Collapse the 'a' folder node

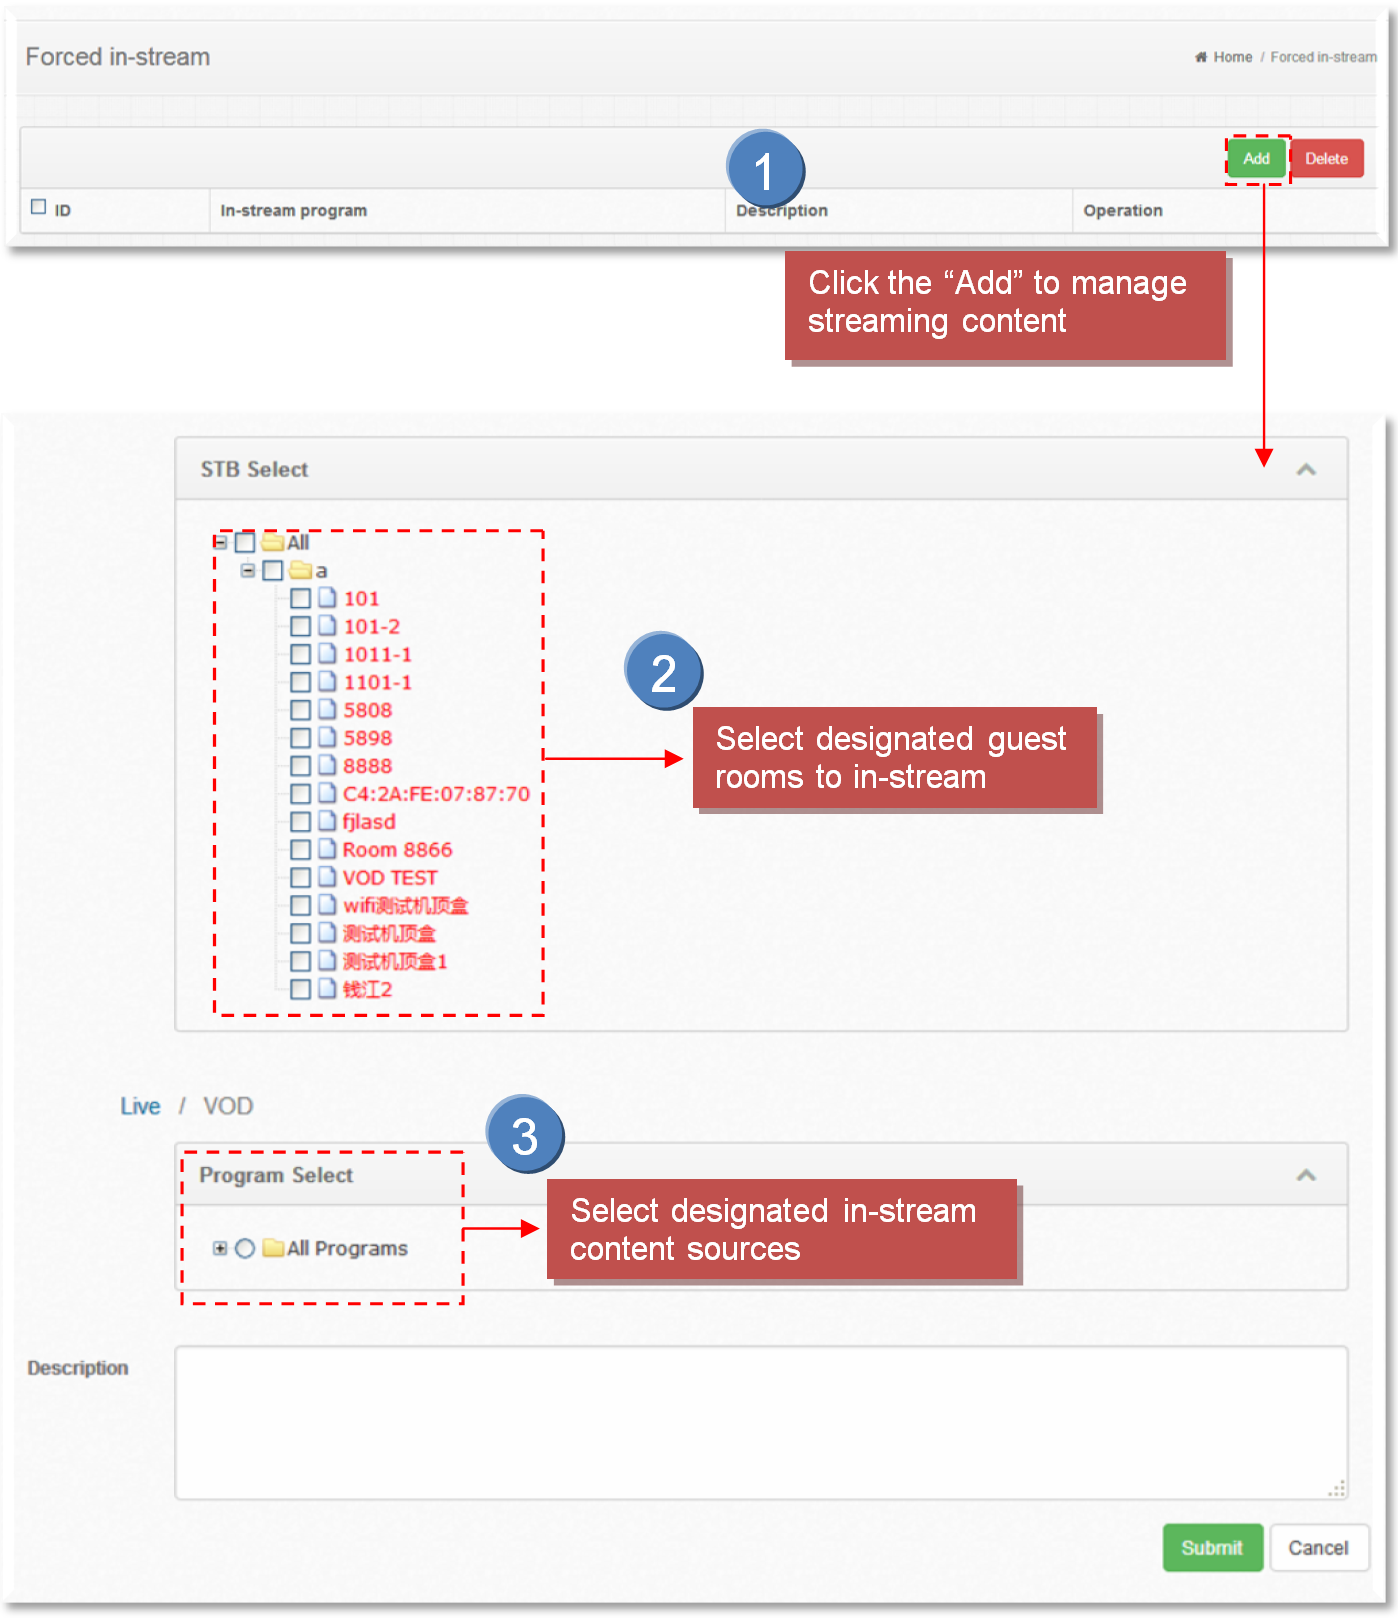248,570
